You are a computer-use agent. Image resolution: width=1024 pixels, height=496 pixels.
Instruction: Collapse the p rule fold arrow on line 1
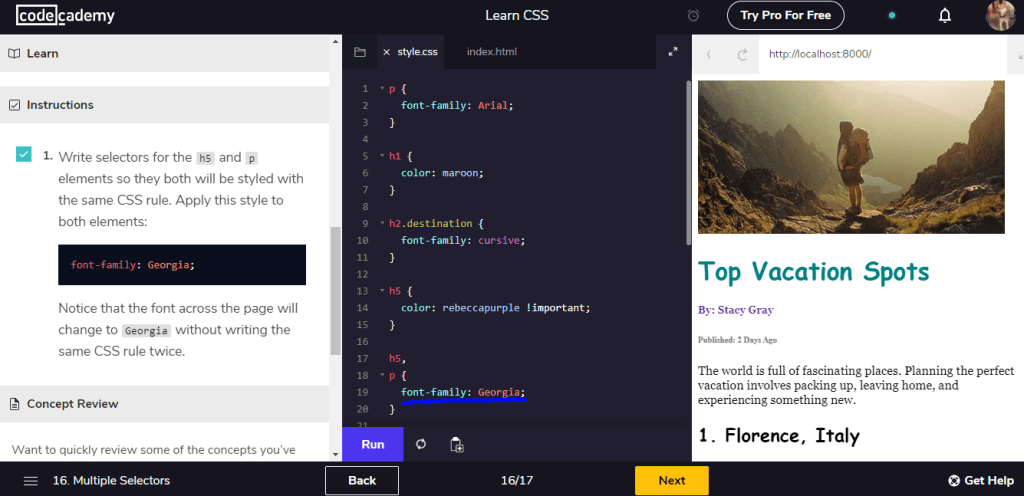point(381,89)
